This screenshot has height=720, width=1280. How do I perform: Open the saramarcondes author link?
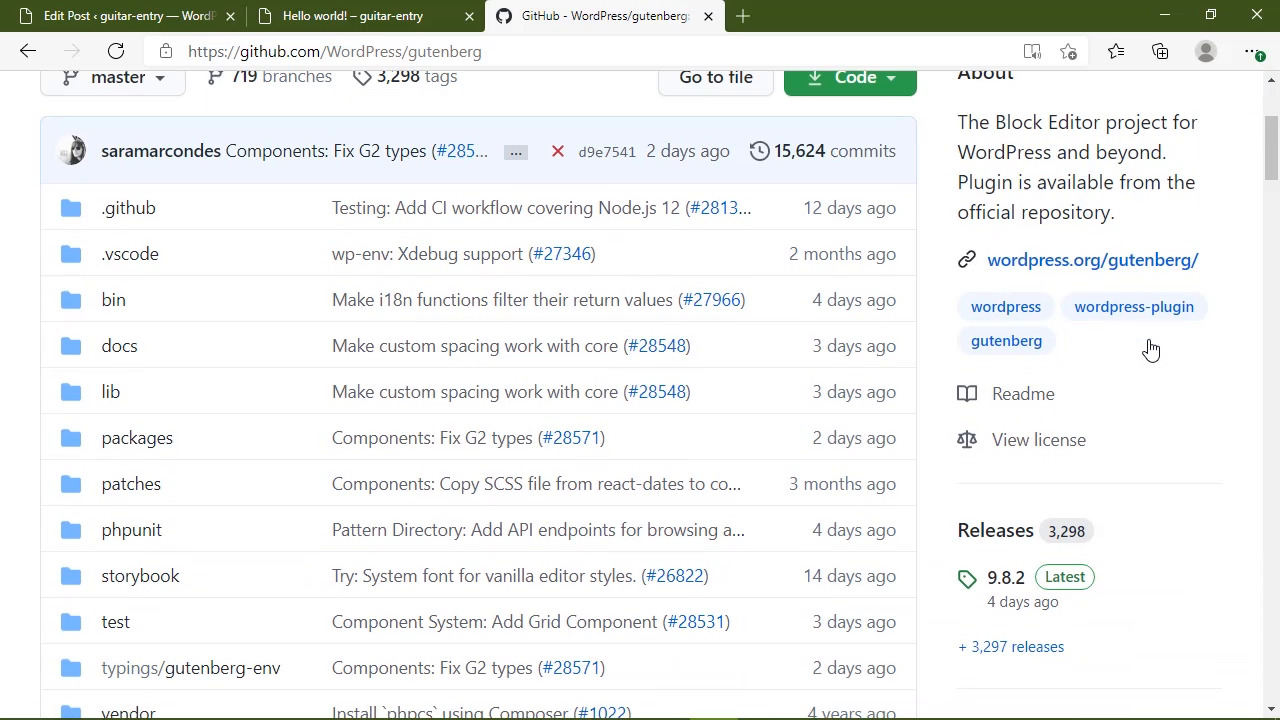(x=161, y=151)
